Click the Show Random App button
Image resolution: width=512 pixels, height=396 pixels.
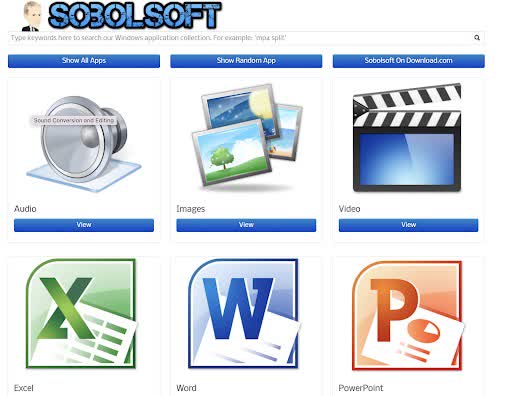pos(246,61)
